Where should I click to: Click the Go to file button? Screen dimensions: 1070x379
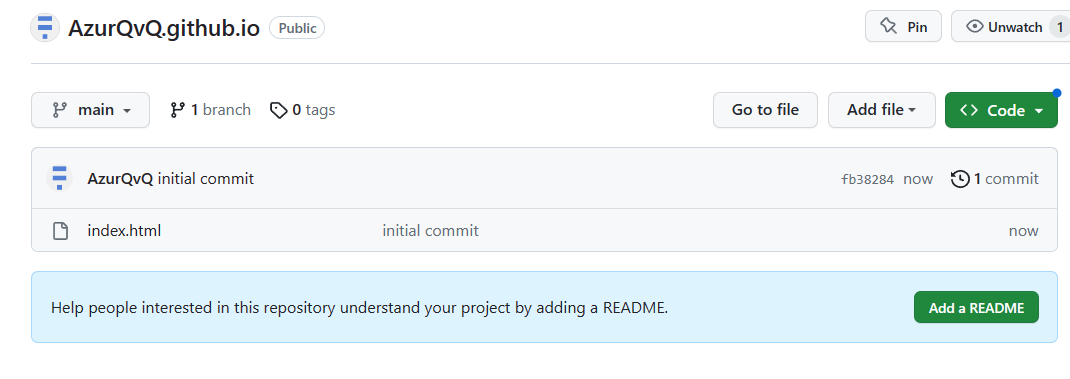[765, 110]
